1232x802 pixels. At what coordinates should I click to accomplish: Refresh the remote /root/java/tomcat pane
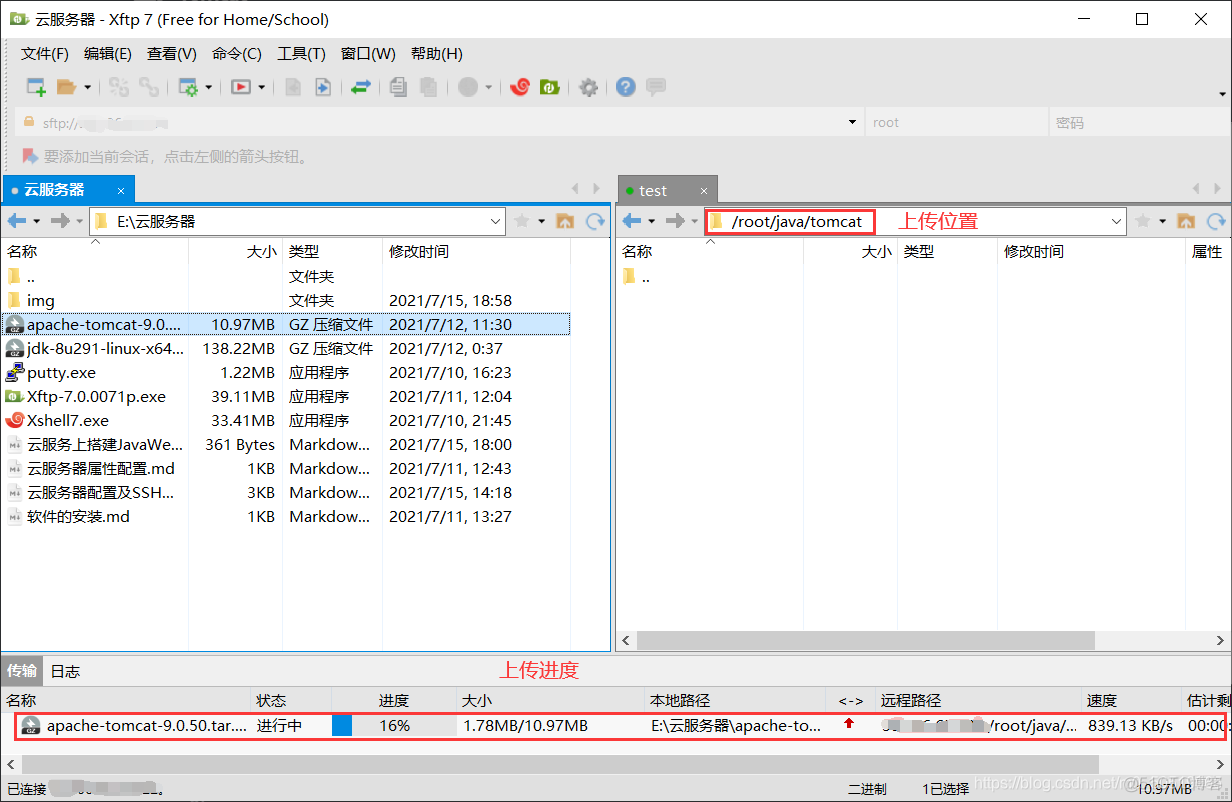[x=1216, y=221]
